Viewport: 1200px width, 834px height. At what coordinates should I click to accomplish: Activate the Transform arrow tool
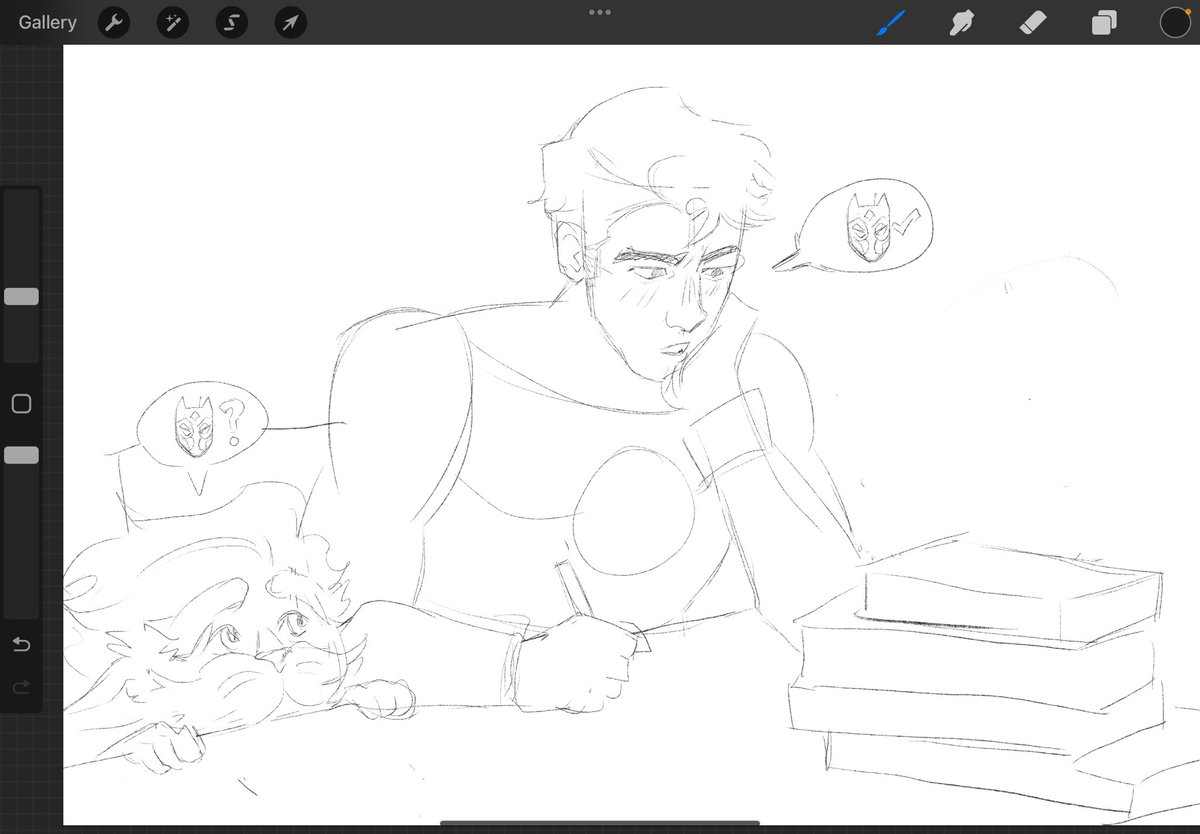click(290, 22)
